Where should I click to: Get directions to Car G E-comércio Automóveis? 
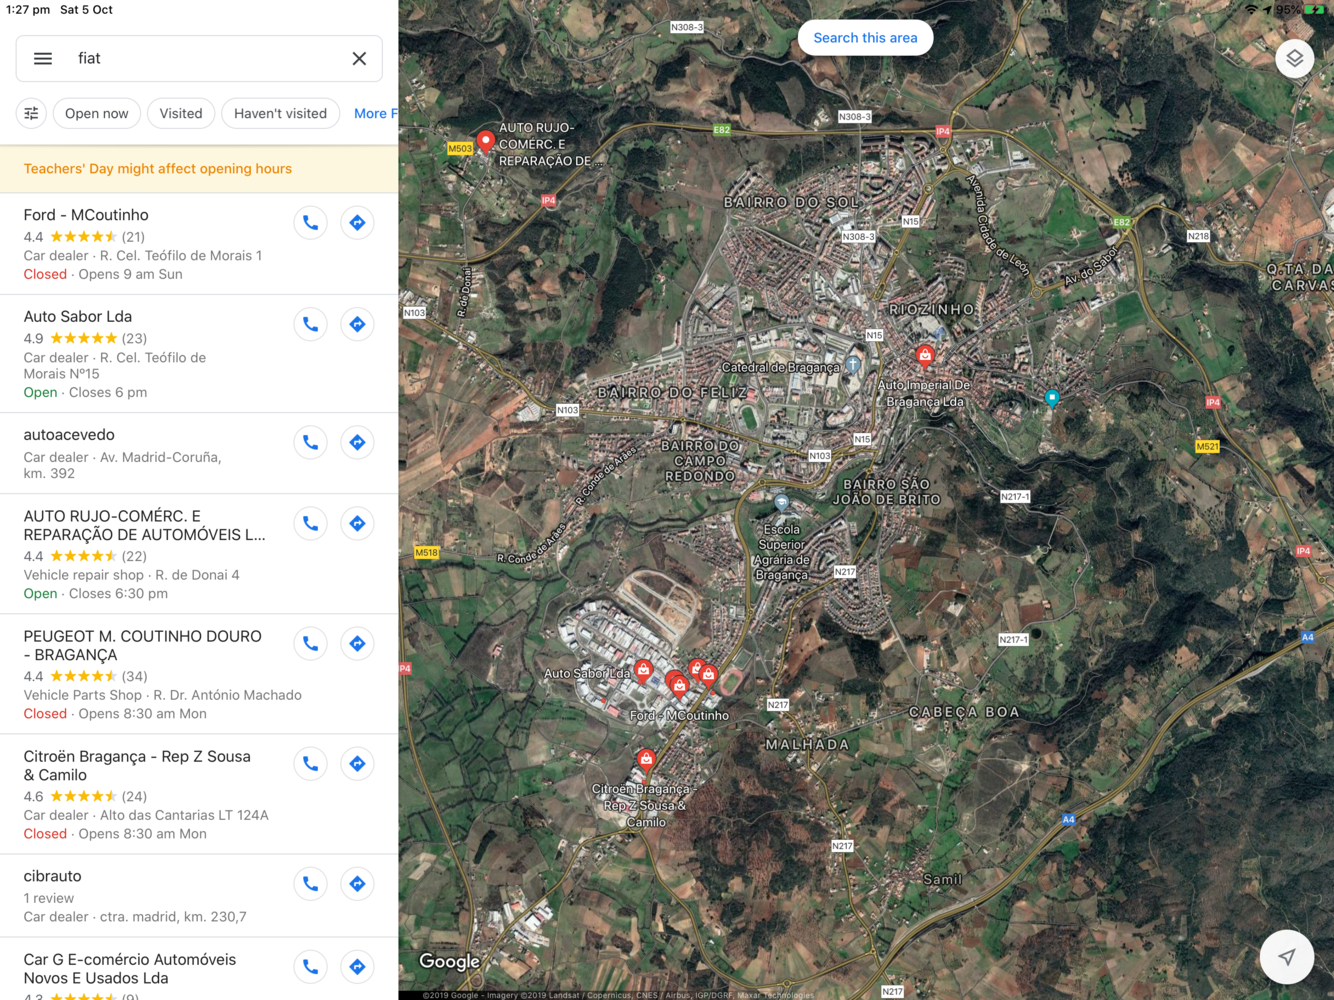[x=357, y=966]
